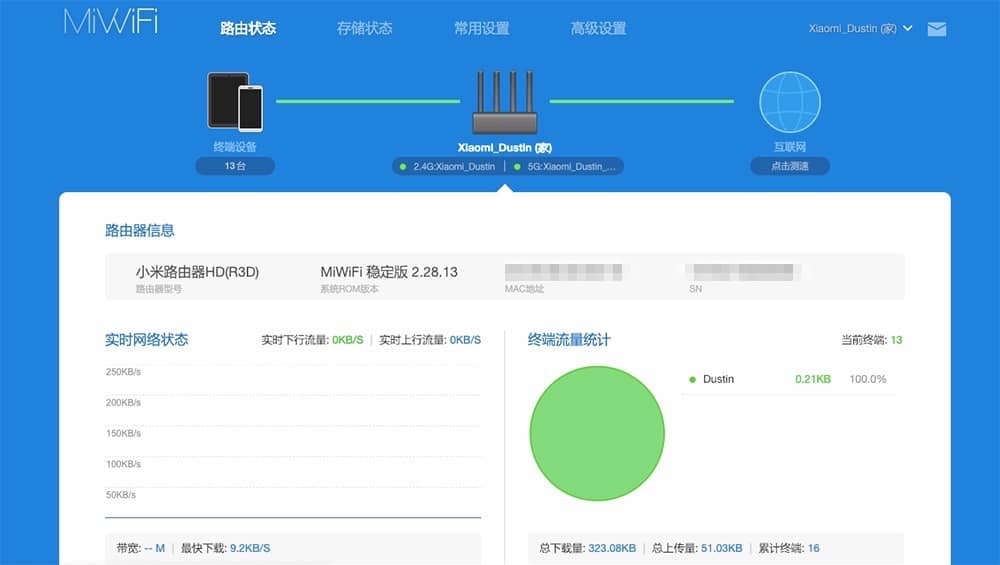Click the router icon with antennas

[504, 102]
